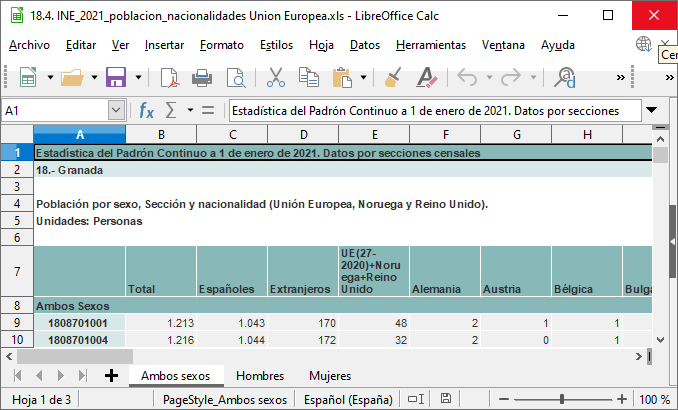Select the Clone Formatting paintbrush
Screen dimensions: 678x410
tap(393, 78)
